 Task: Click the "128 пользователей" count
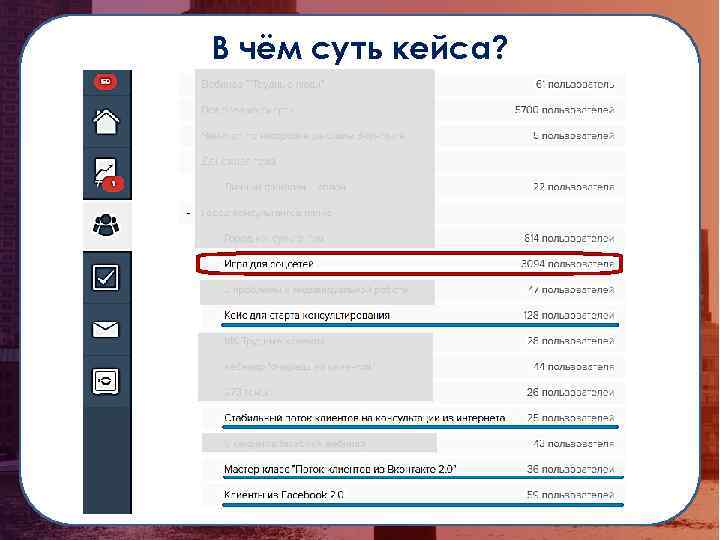[x=568, y=315]
